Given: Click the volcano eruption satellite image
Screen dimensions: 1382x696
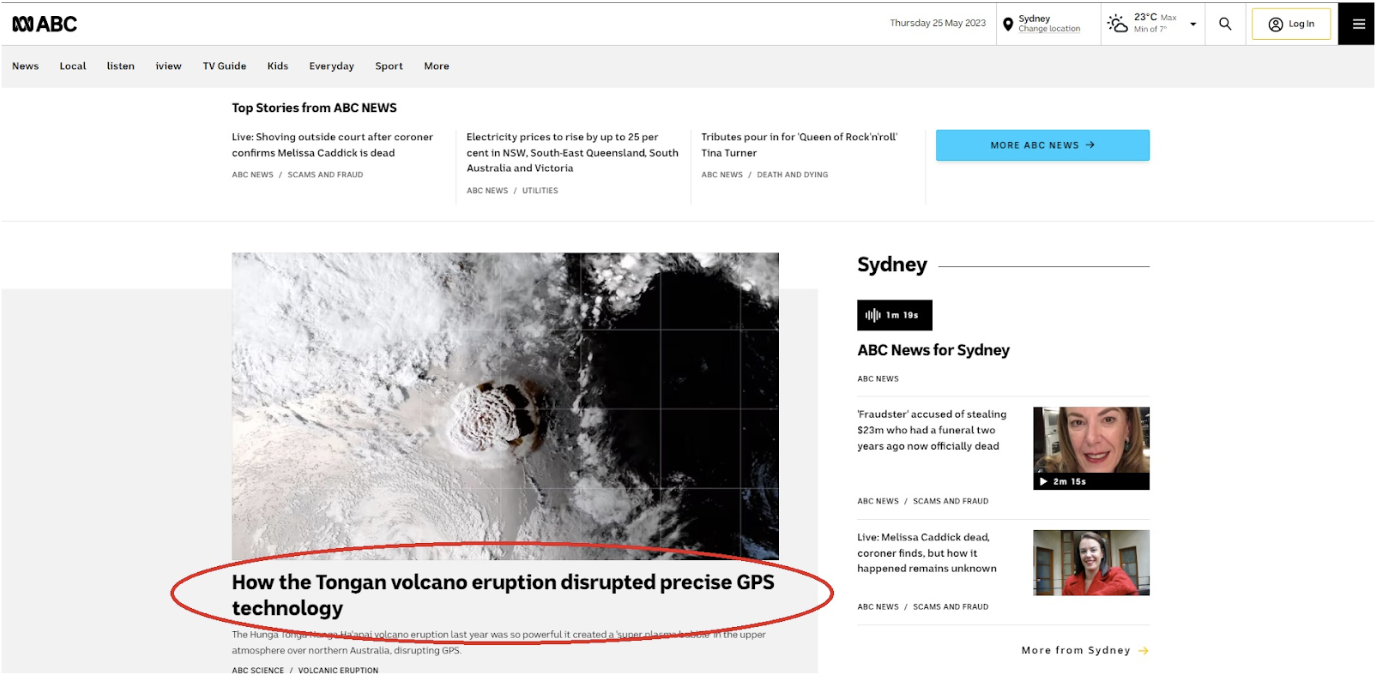Looking at the screenshot, I should 505,405.
